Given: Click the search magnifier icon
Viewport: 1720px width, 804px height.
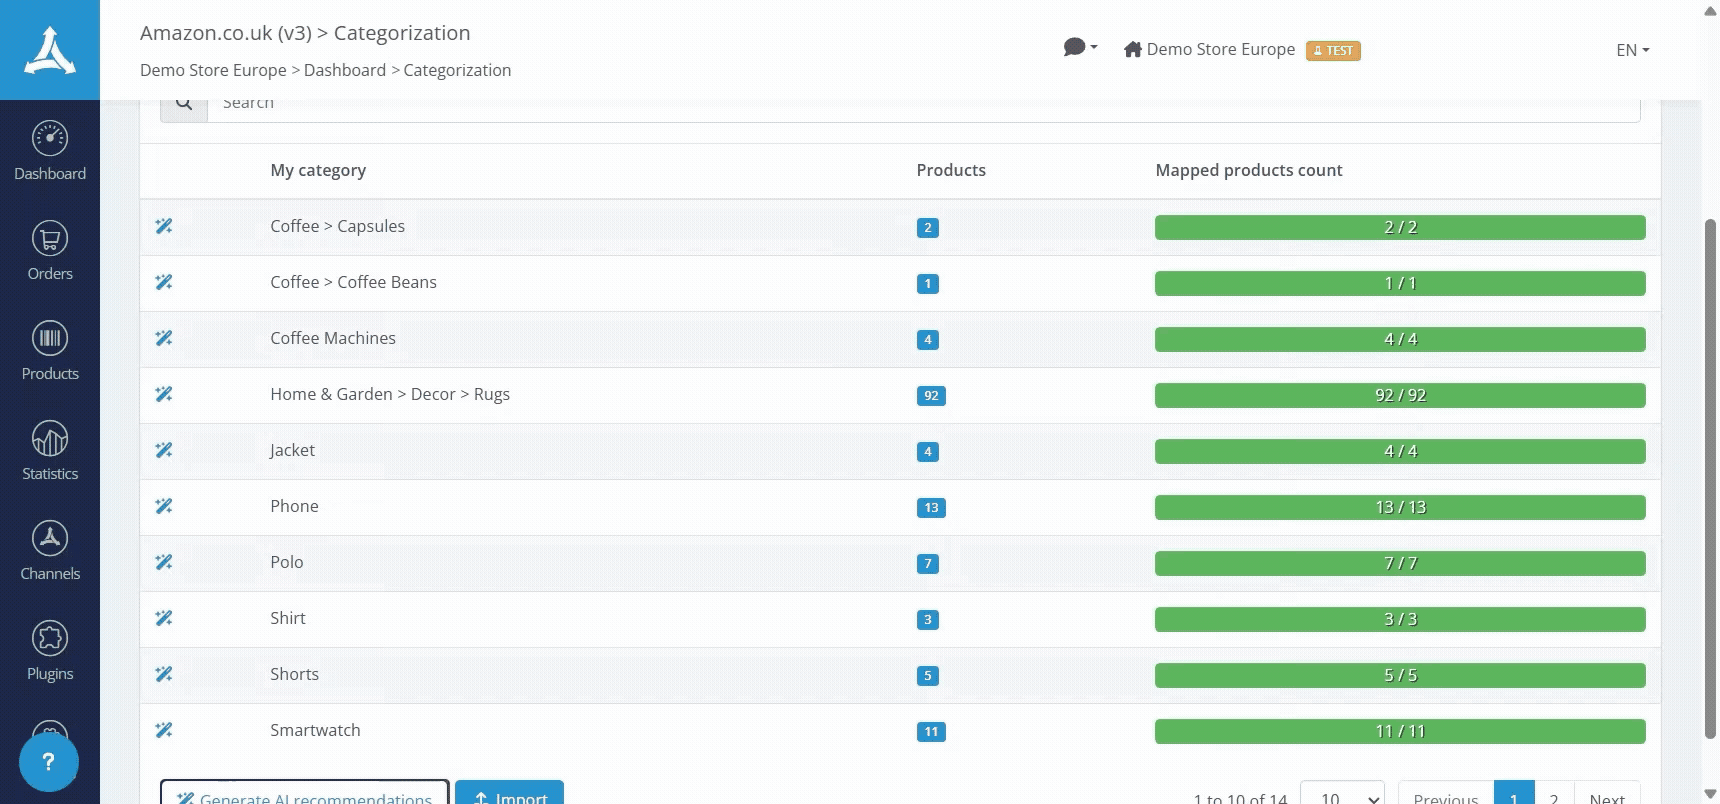Looking at the screenshot, I should coord(184,104).
